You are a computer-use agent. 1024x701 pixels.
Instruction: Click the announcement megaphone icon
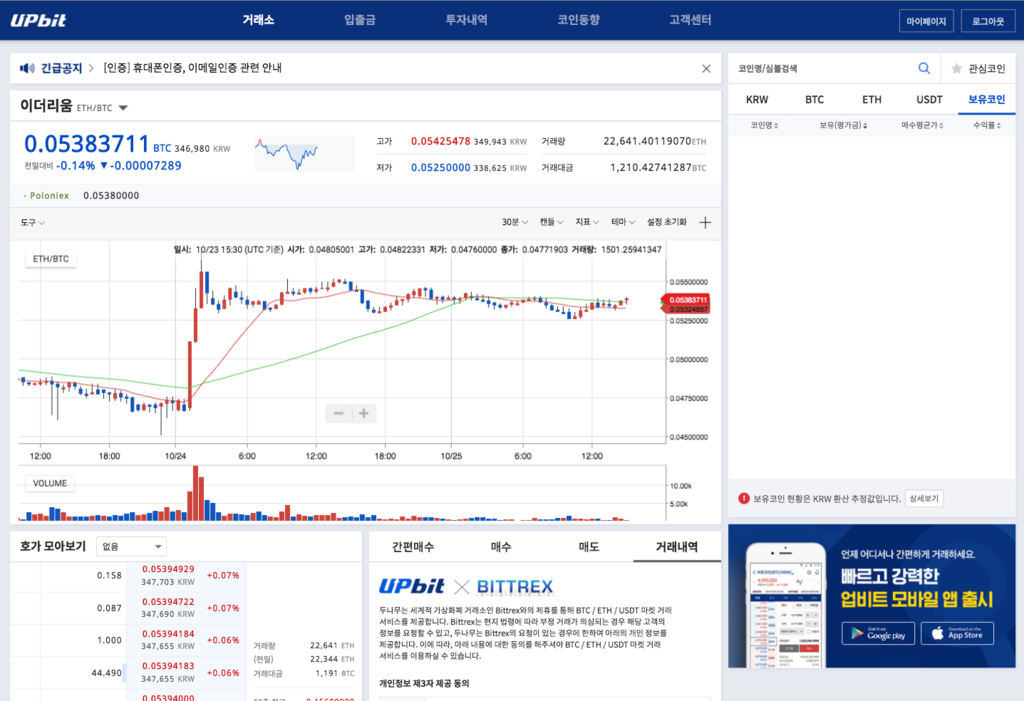coord(27,68)
